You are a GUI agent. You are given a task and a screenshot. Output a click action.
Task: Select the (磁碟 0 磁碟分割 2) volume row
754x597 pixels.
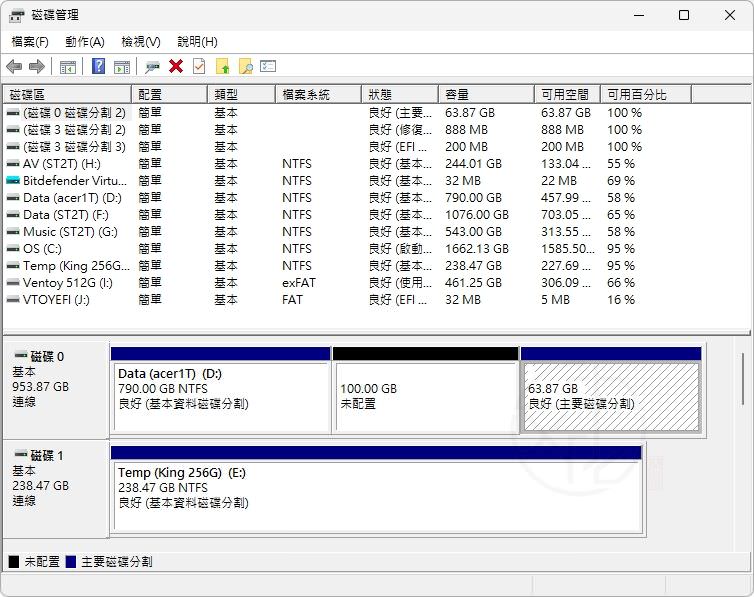pyautogui.click(x=376, y=113)
